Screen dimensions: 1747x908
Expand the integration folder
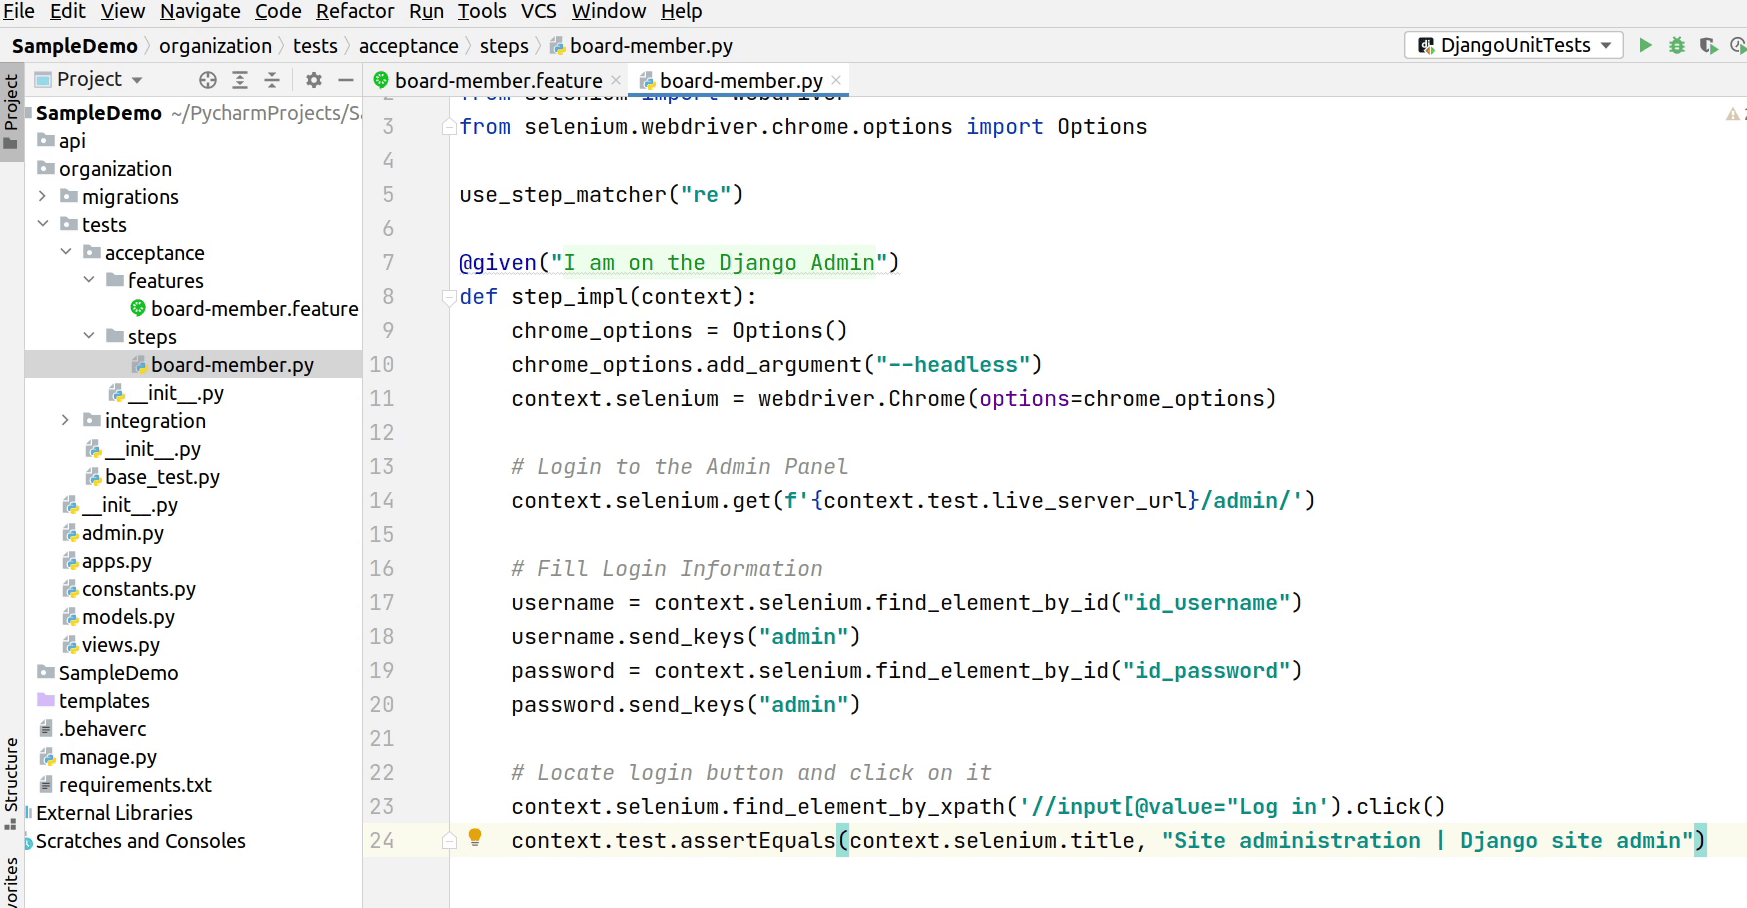(x=66, y=421)
